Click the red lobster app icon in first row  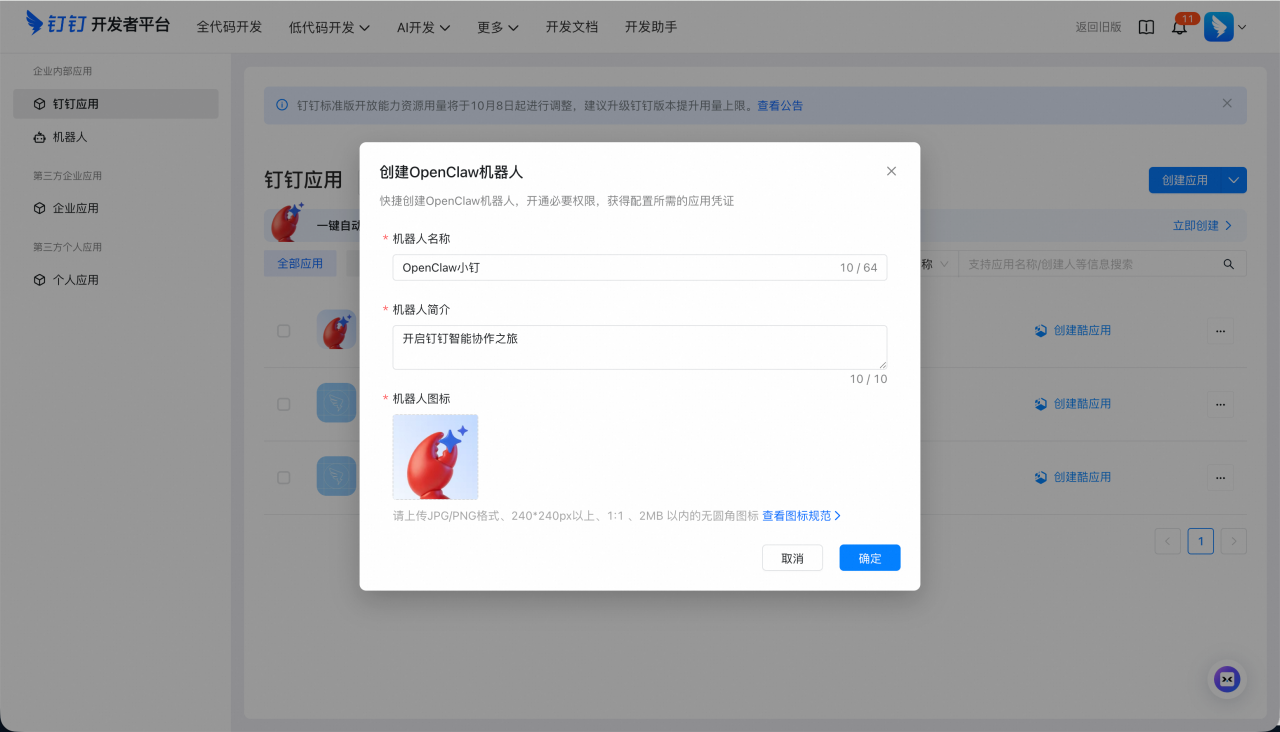tap(336, 330)
